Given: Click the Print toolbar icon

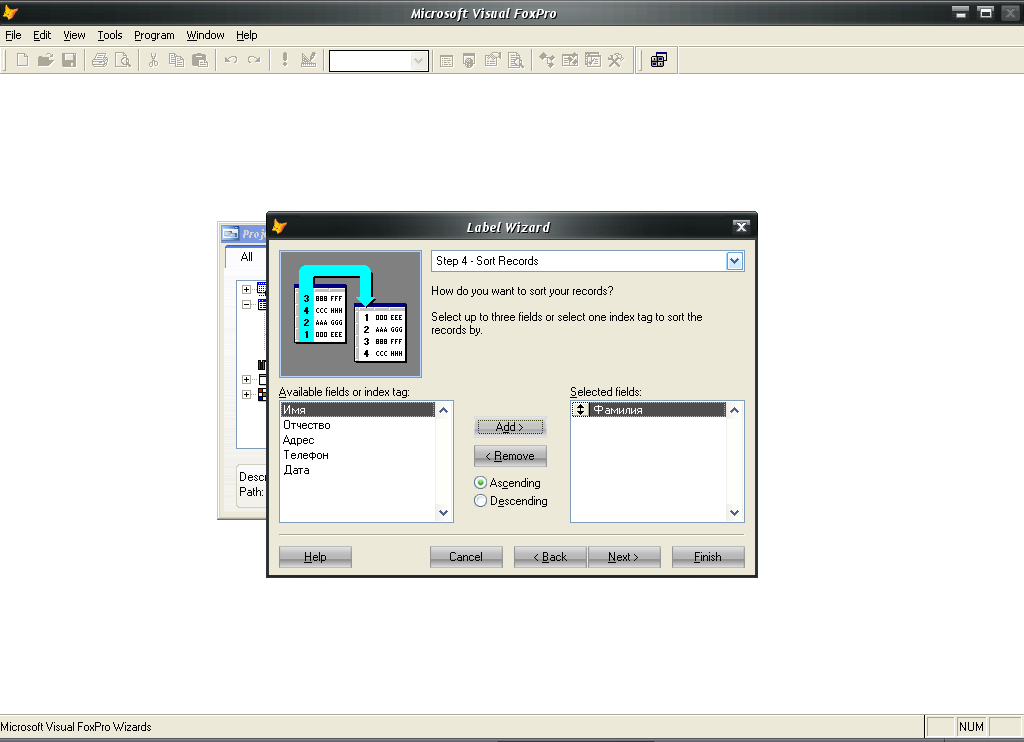Looking at the screenshot, I should [x=99, y=61].
